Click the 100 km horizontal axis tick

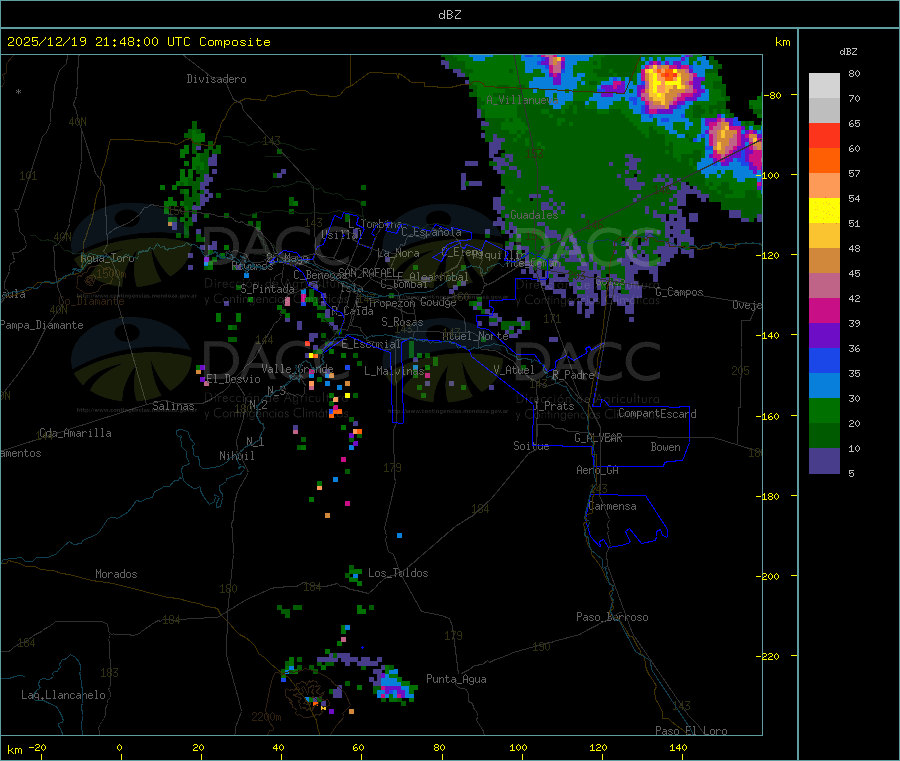518,747
